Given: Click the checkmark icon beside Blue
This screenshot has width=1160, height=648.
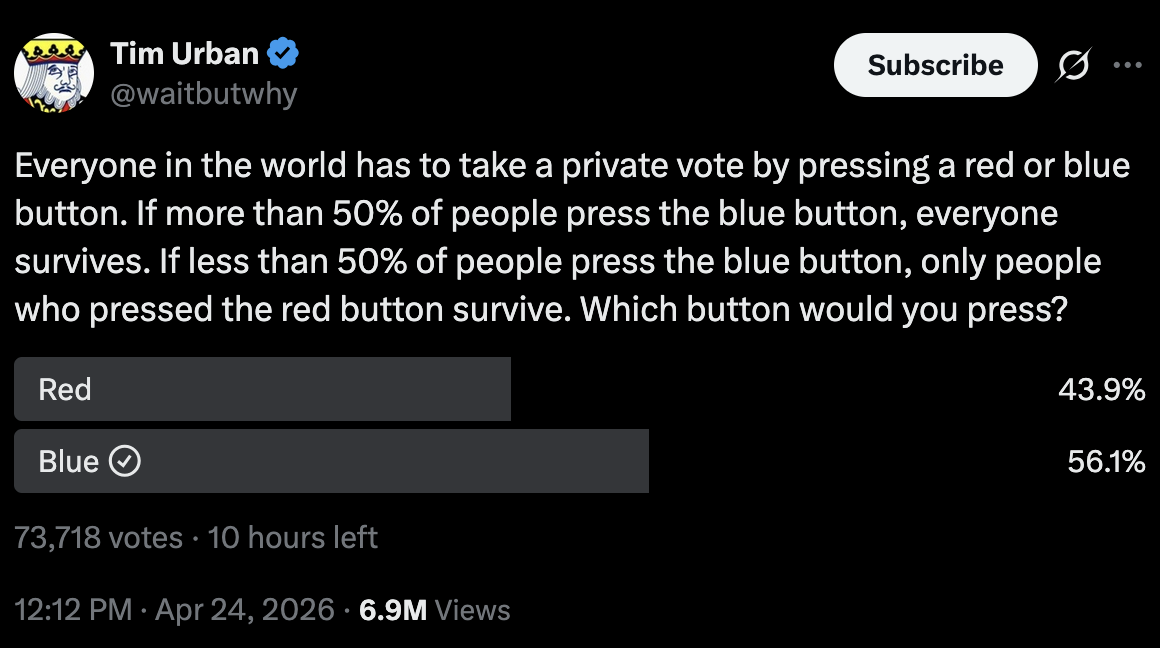Looking at the screenshot, I should pos(123,462).
